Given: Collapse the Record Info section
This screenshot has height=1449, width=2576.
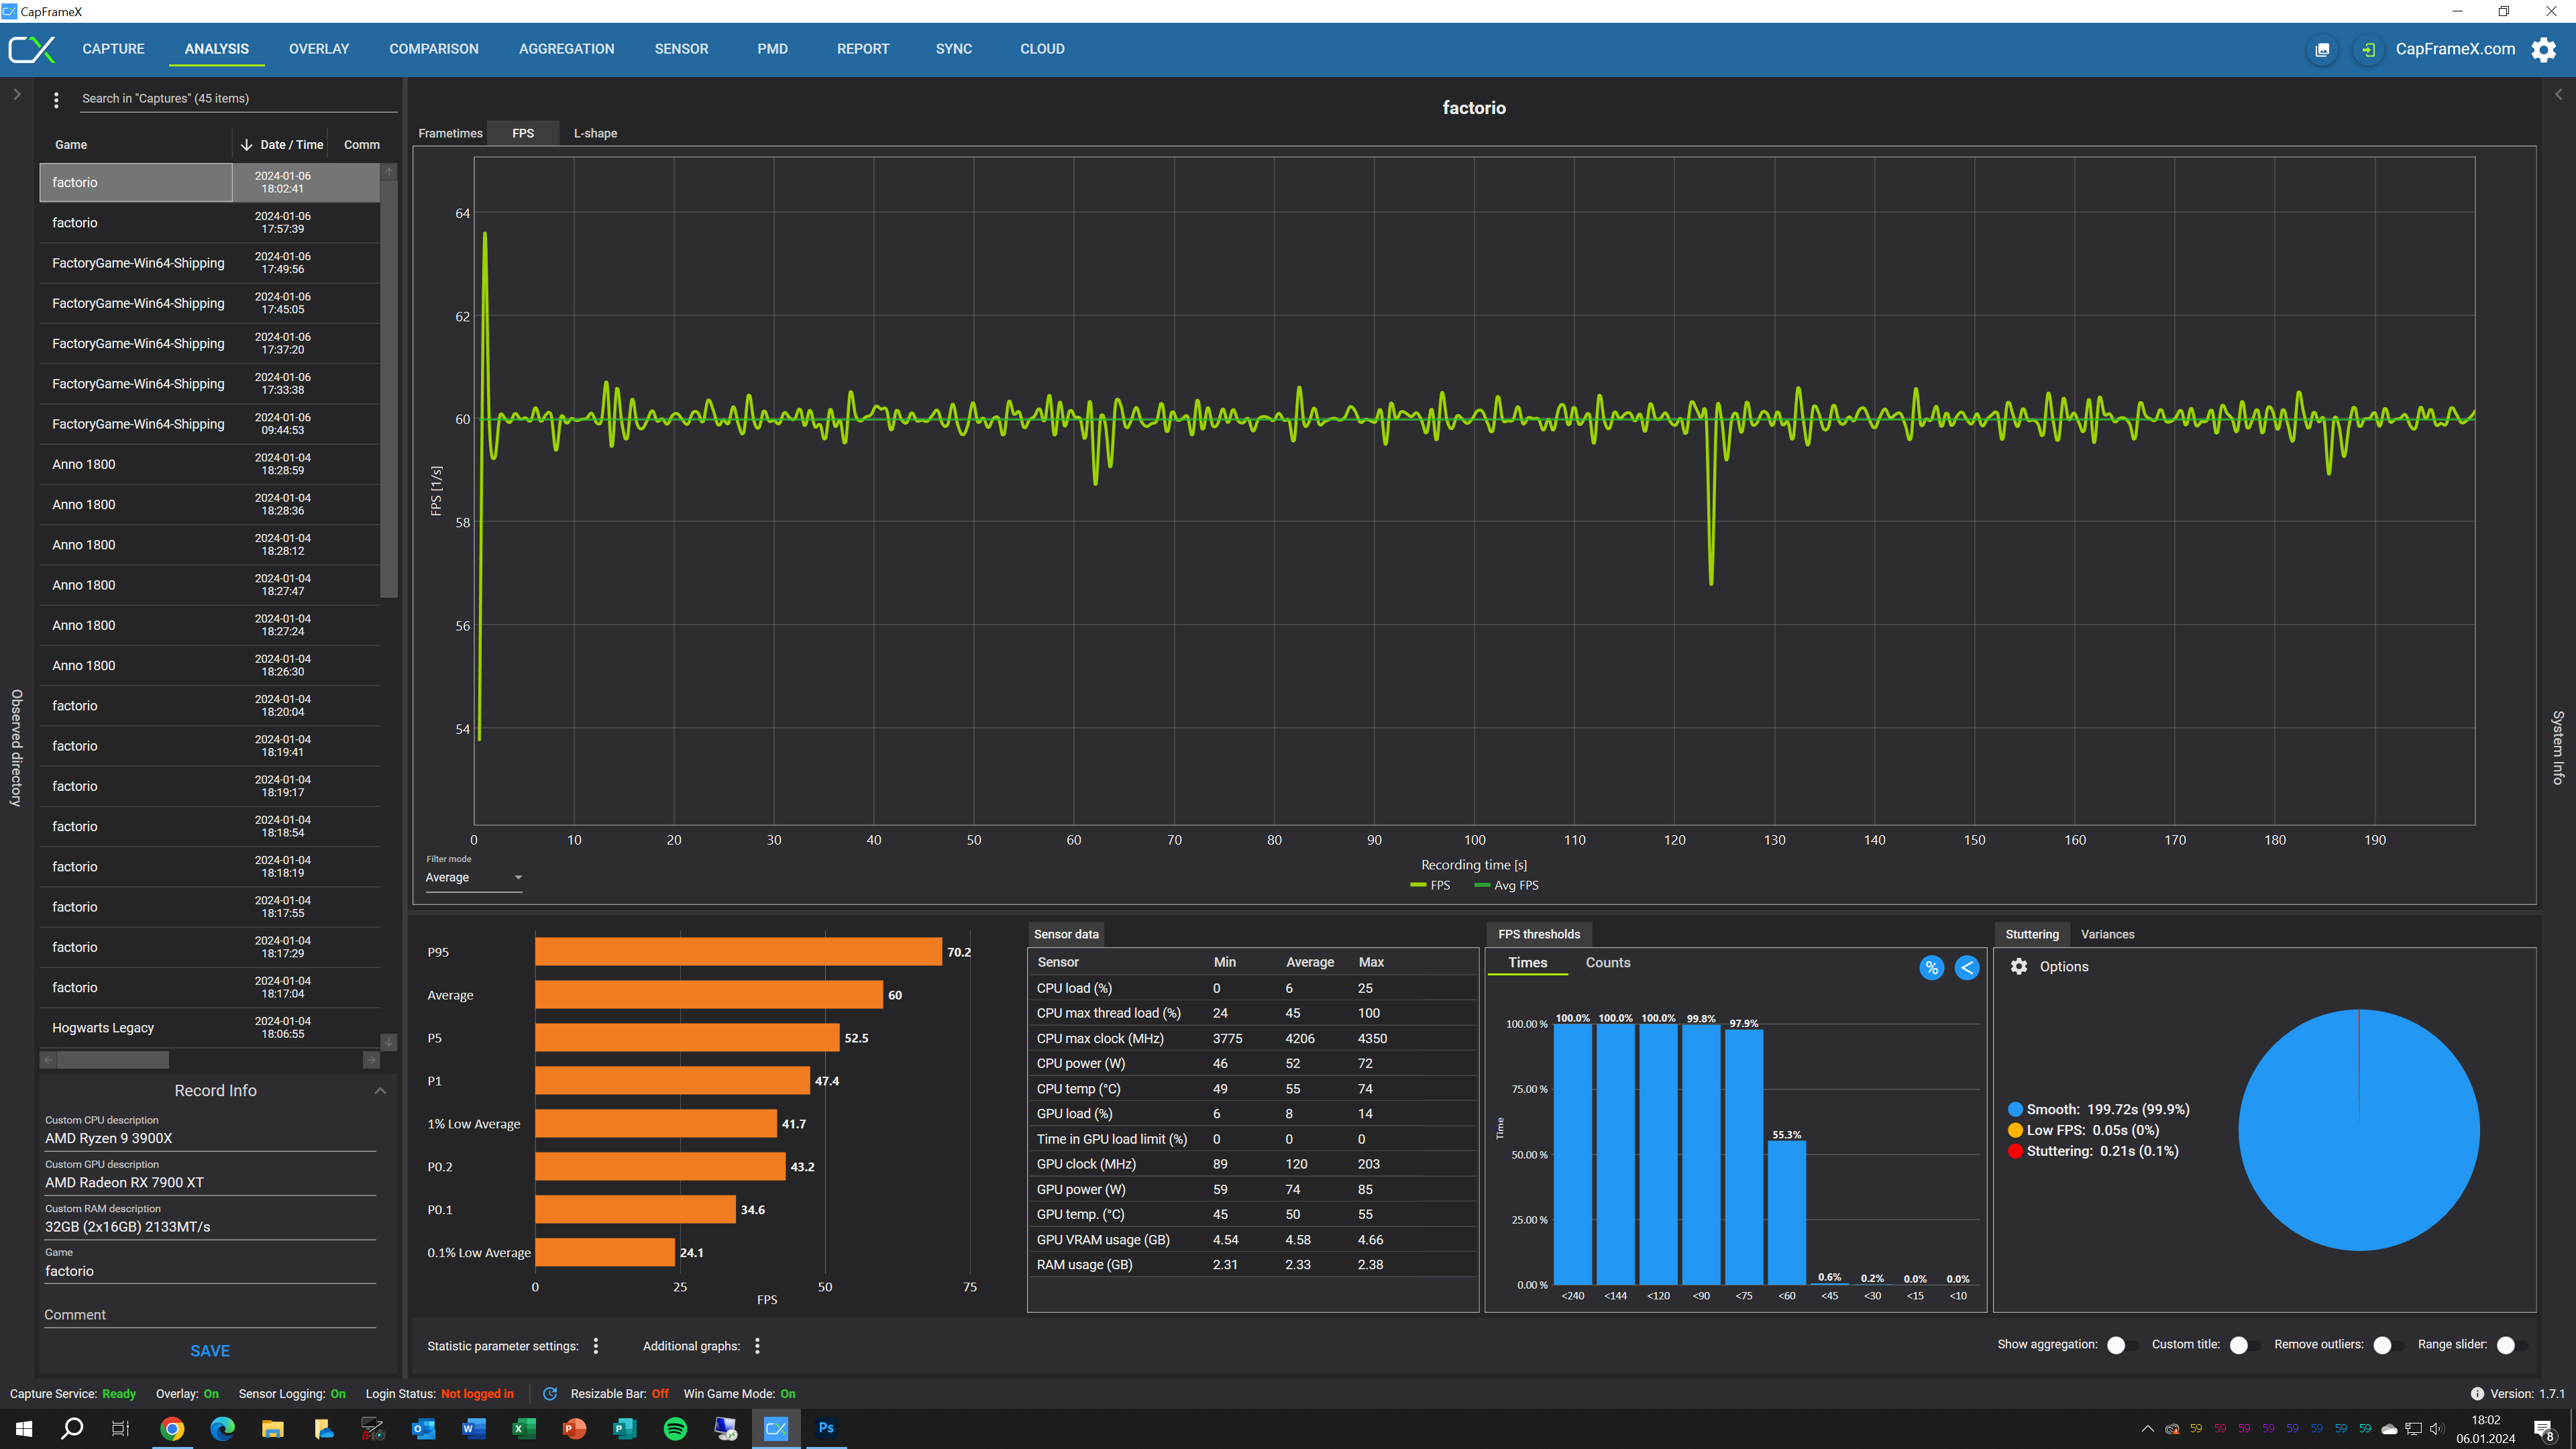Looking at the screenshot, I should 380,1090.
